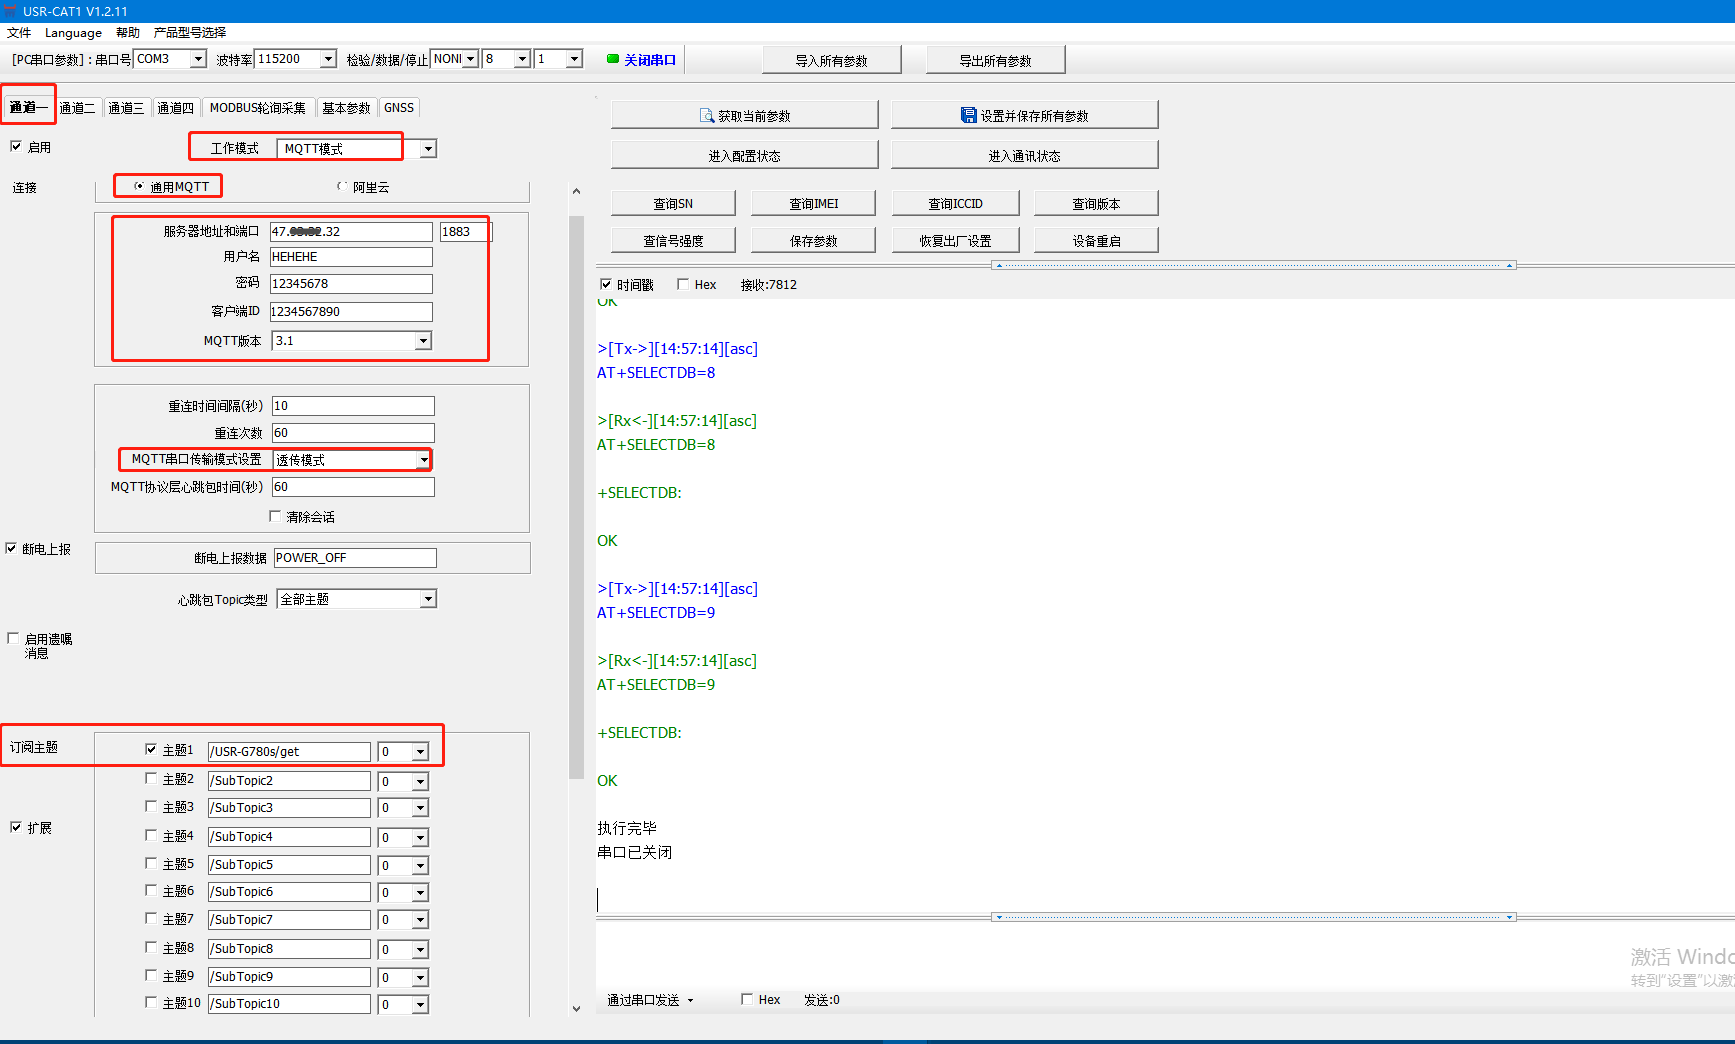Click the scroll-up arrow of the settings panel
1735x1044 pixels.
pyautogui.click(x=576, y=191)
